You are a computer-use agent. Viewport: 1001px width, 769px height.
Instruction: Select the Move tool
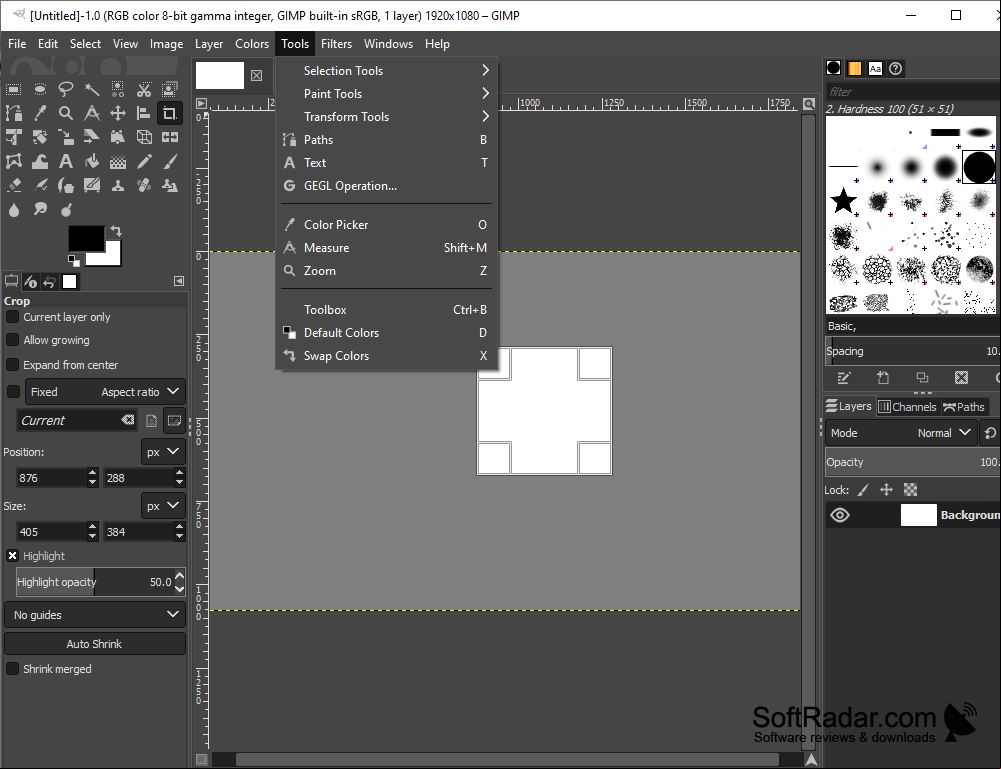(x=117, y=114)
